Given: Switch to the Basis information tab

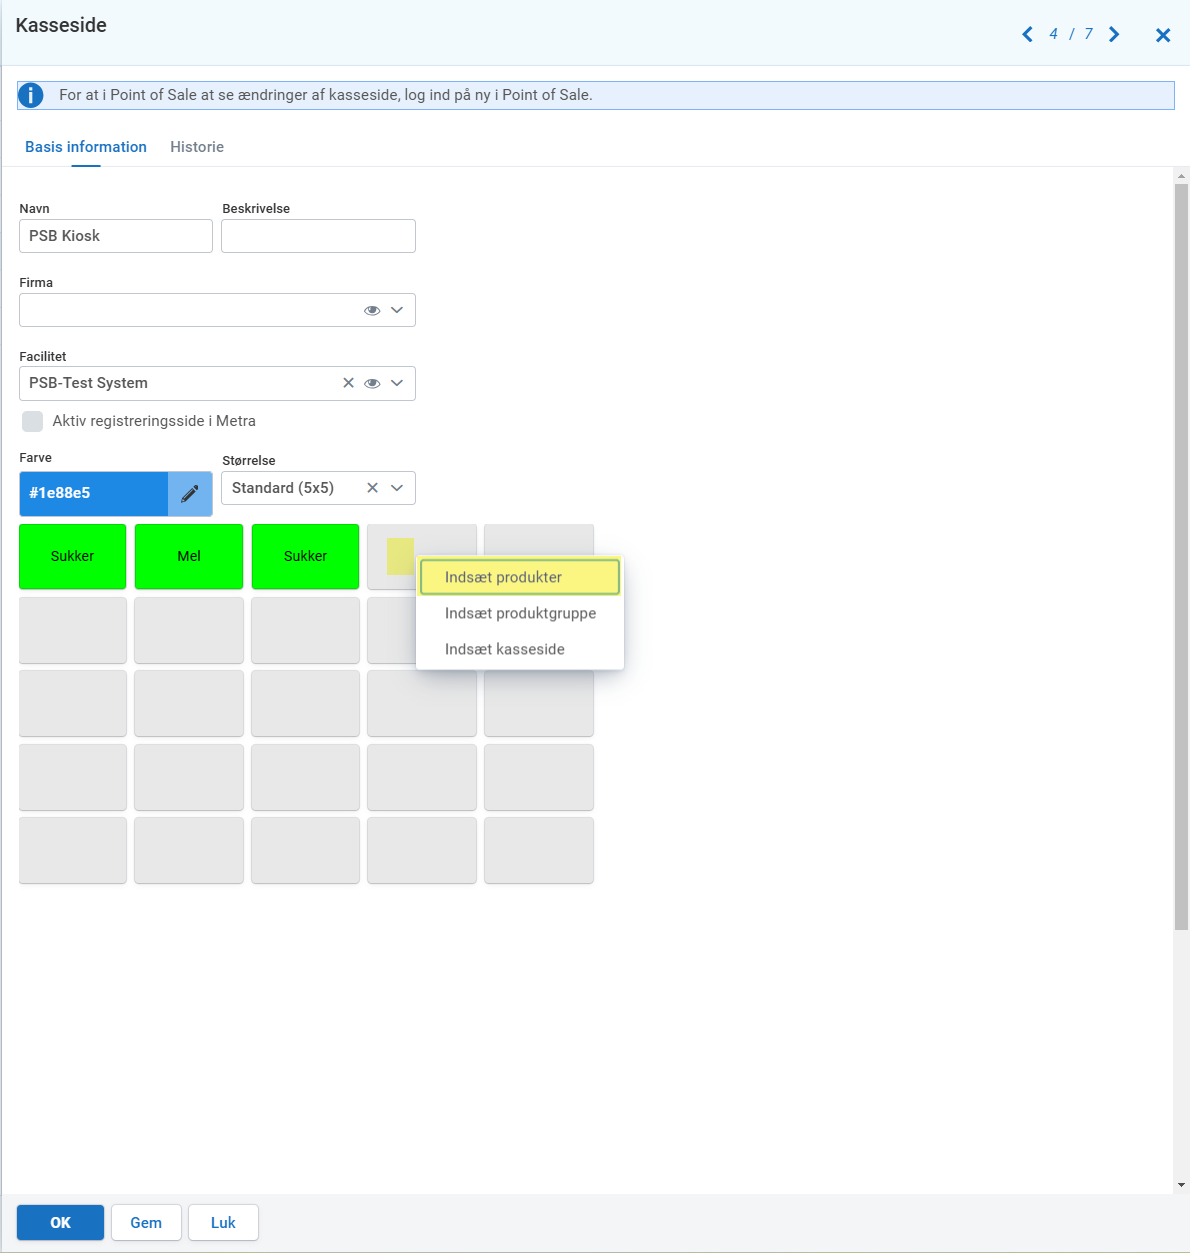Looking at the screenshot, I should coord(86,147).
